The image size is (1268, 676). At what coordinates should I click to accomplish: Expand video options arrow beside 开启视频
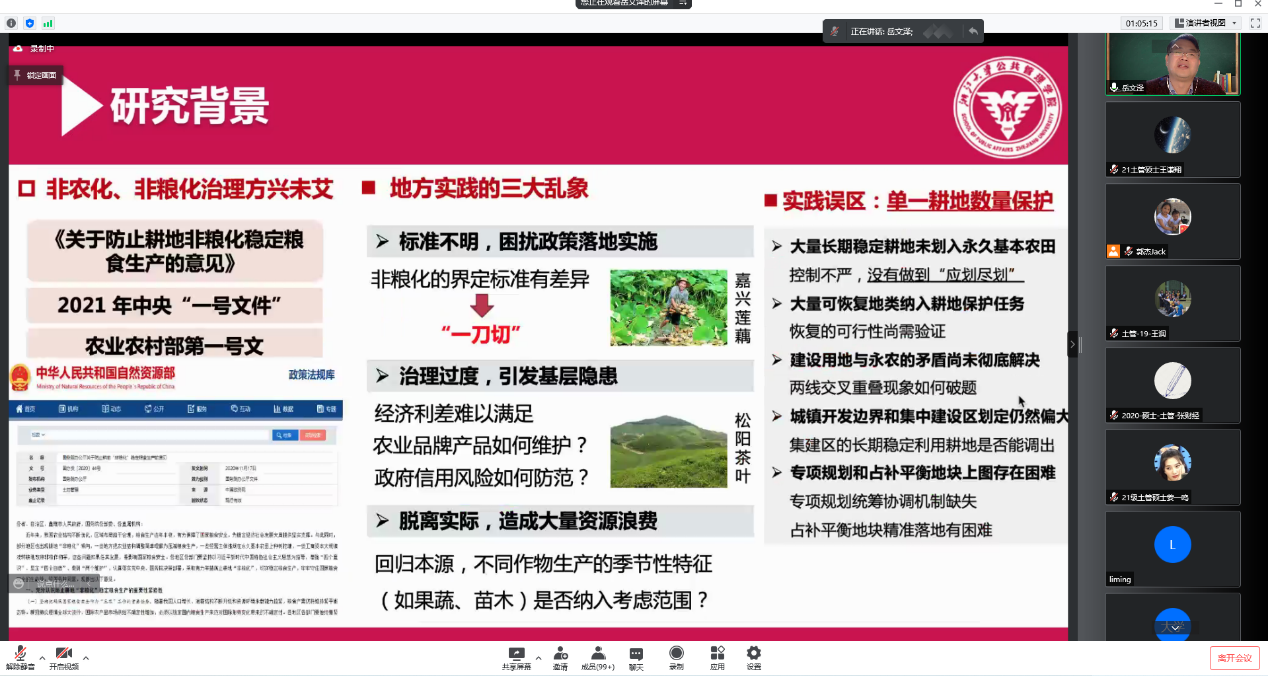(x=86, y=657)
